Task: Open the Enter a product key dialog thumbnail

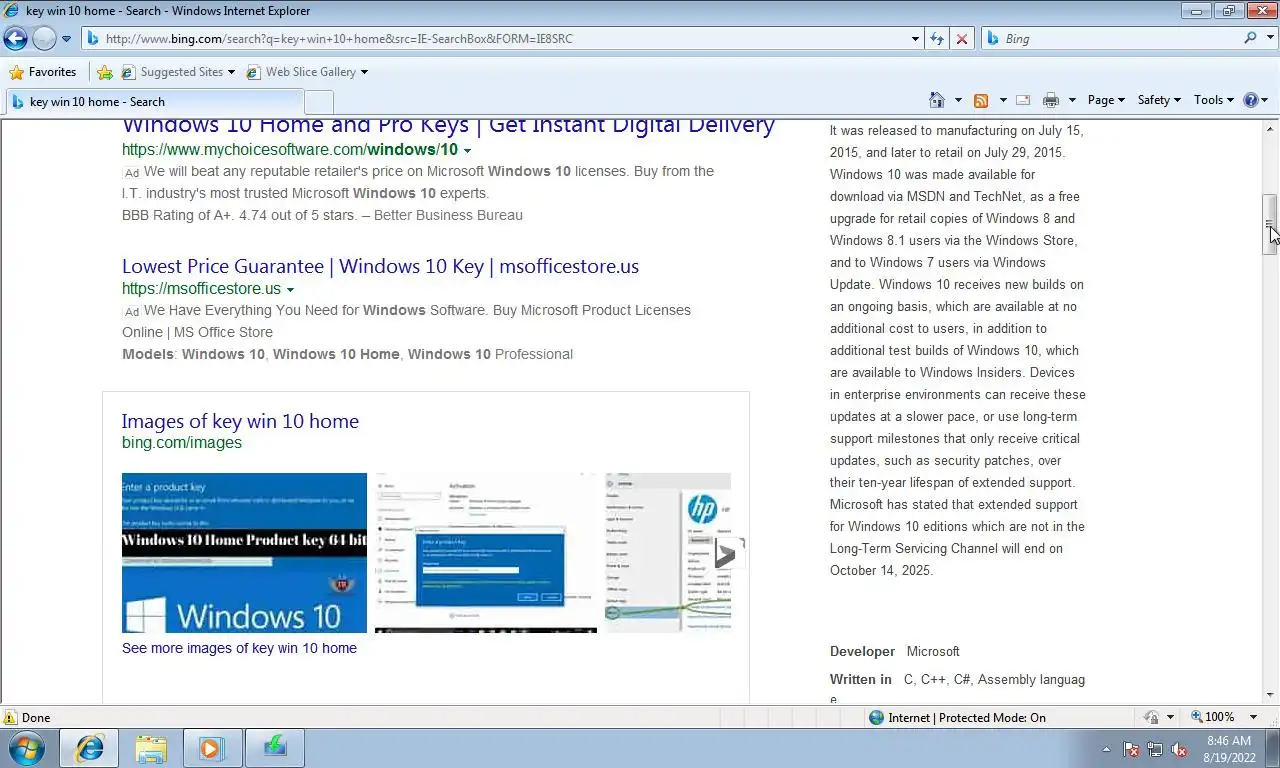Action: tap(486, 553)
